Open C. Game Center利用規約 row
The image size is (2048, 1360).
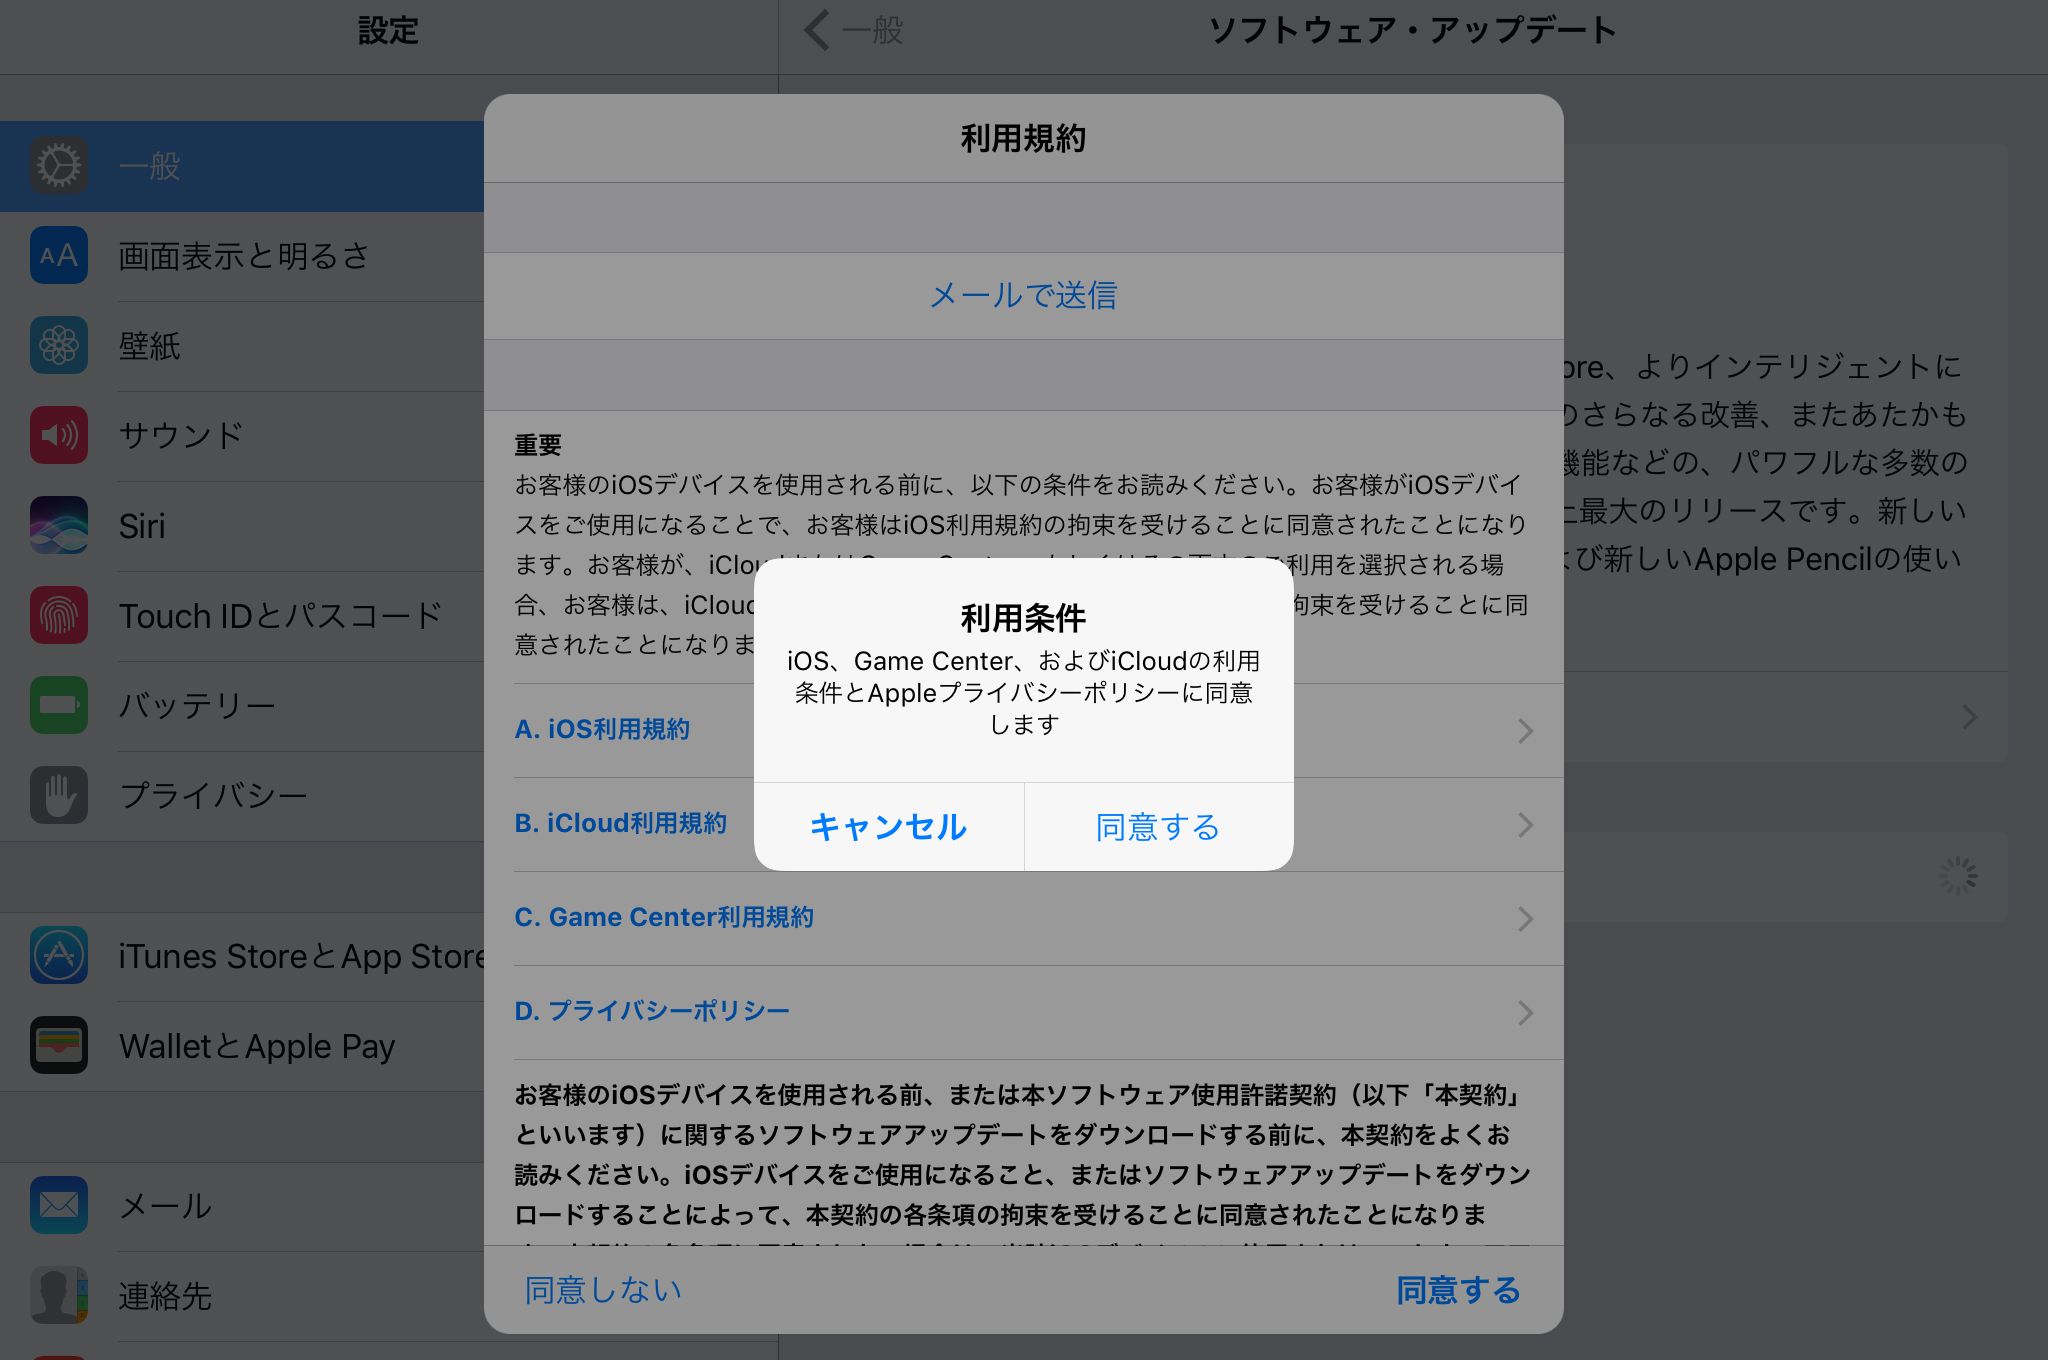pos(1023,918)
